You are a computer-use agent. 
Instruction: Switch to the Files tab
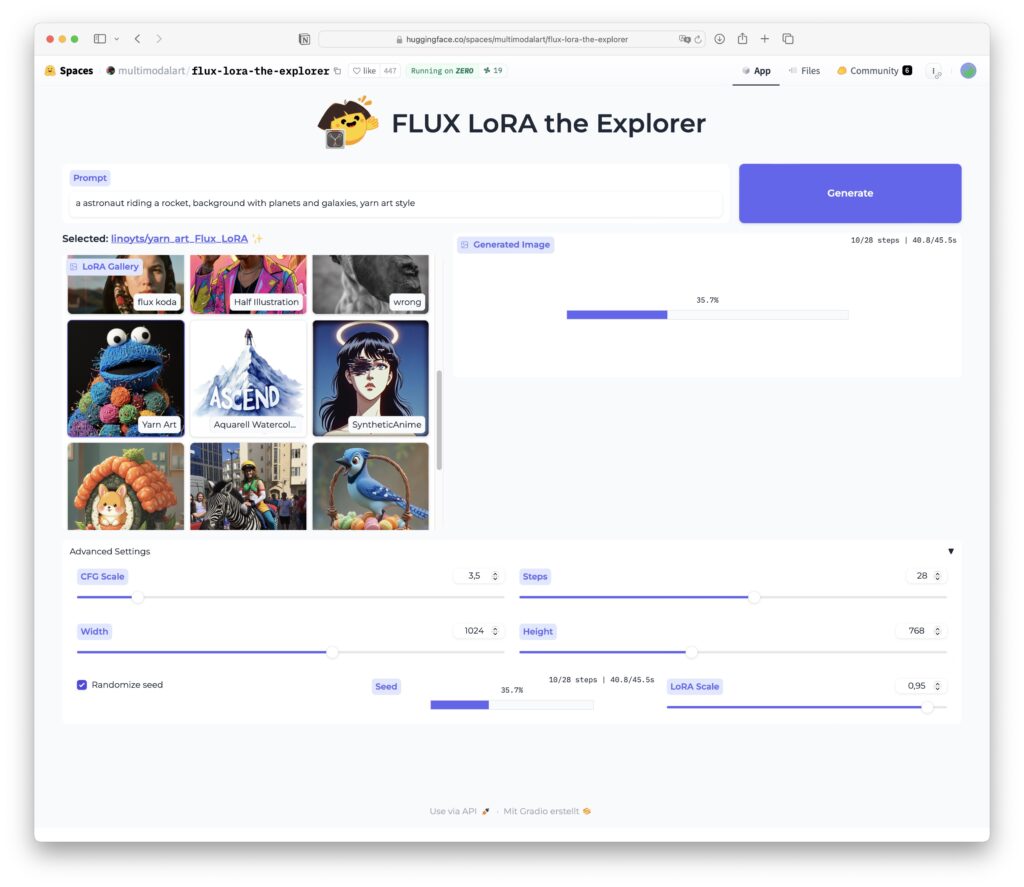tap(804, 71)
